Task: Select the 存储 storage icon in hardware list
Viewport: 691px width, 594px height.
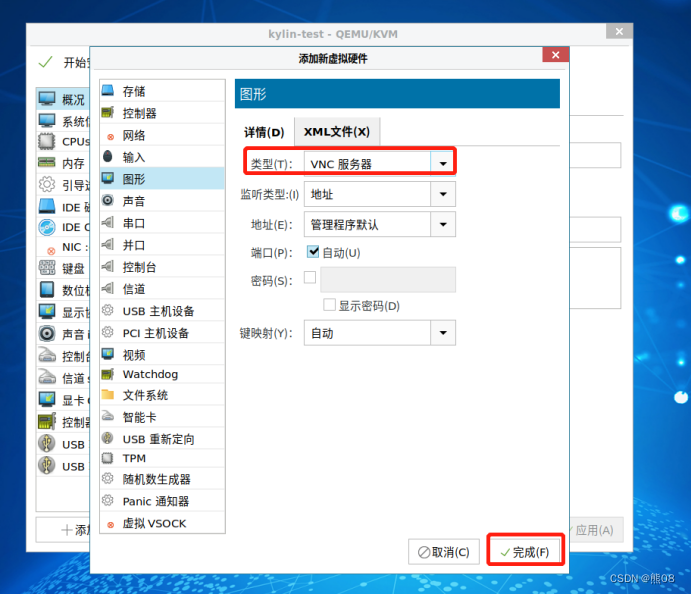Action: click(x=108, y=91)
